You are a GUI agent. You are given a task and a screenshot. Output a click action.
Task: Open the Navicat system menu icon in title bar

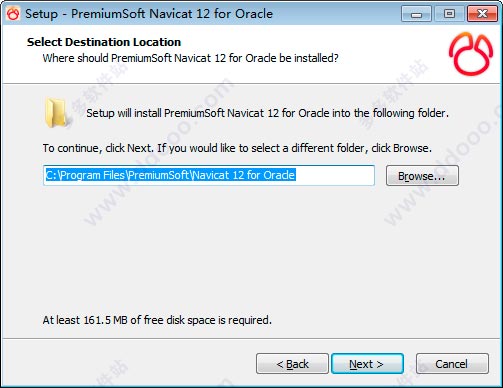[x=13, y=14]
